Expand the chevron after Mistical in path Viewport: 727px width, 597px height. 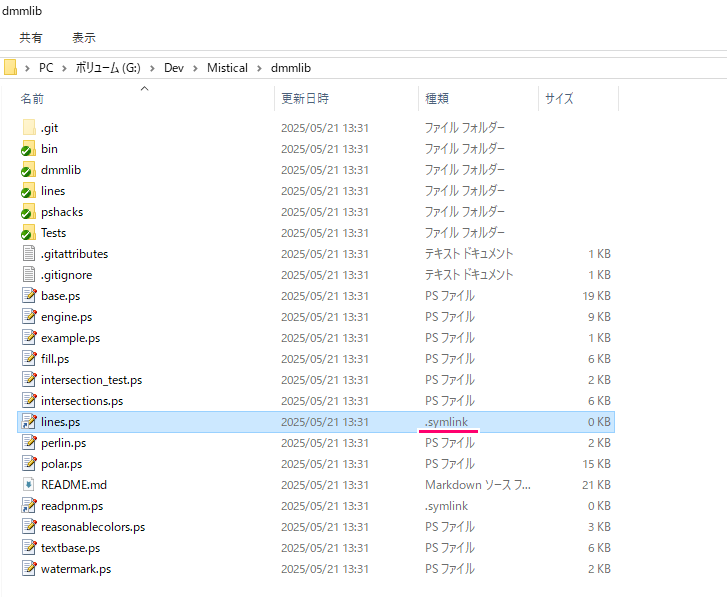click(259, 68)
